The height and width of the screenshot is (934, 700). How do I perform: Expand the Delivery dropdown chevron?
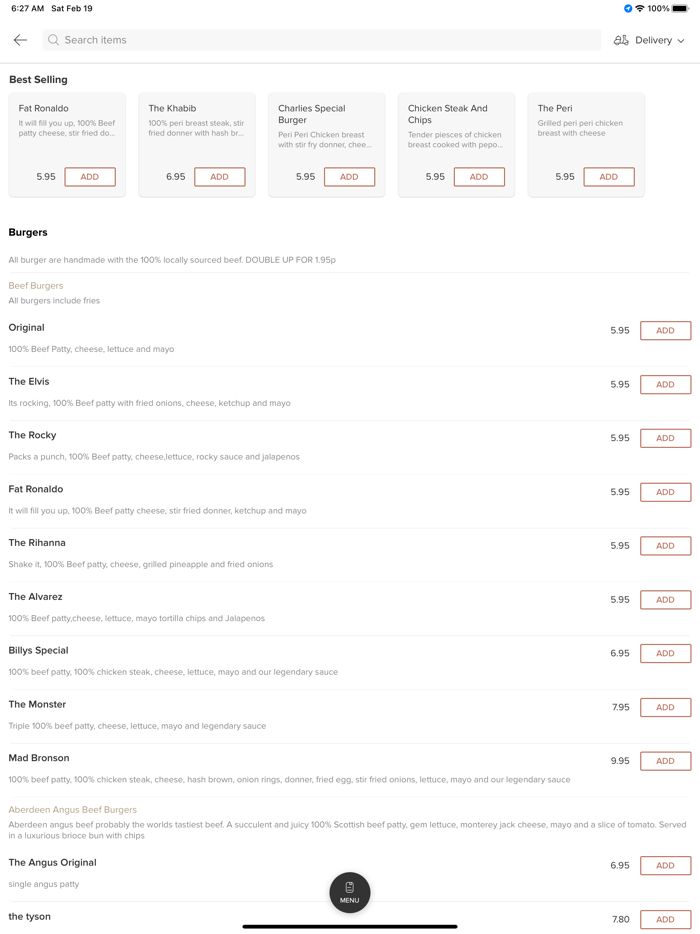[681, 41]
